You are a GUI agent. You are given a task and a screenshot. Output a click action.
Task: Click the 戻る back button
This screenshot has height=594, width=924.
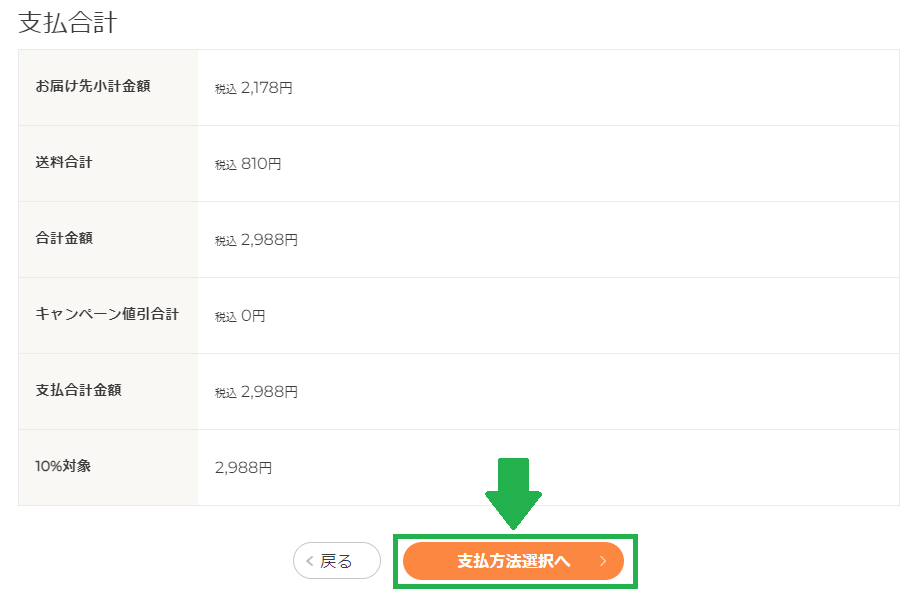[x=337, y=561]
